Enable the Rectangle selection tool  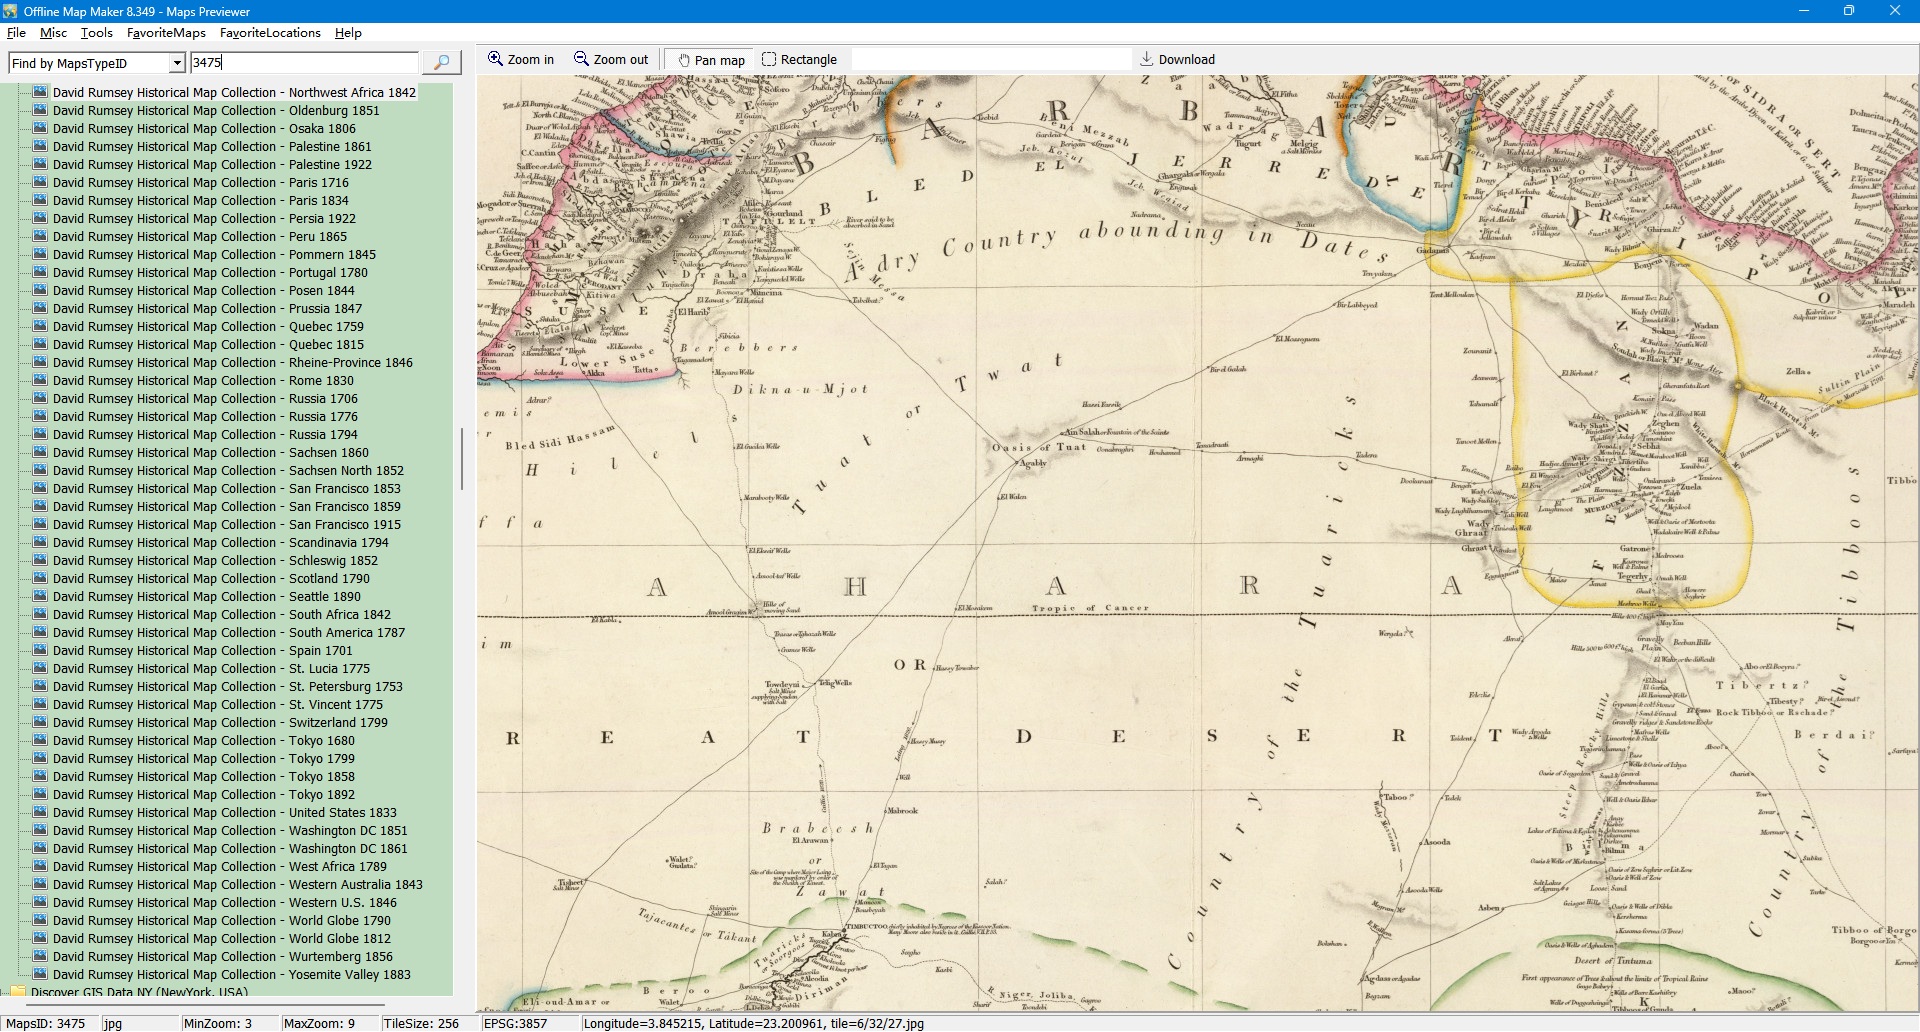point(799,59)
